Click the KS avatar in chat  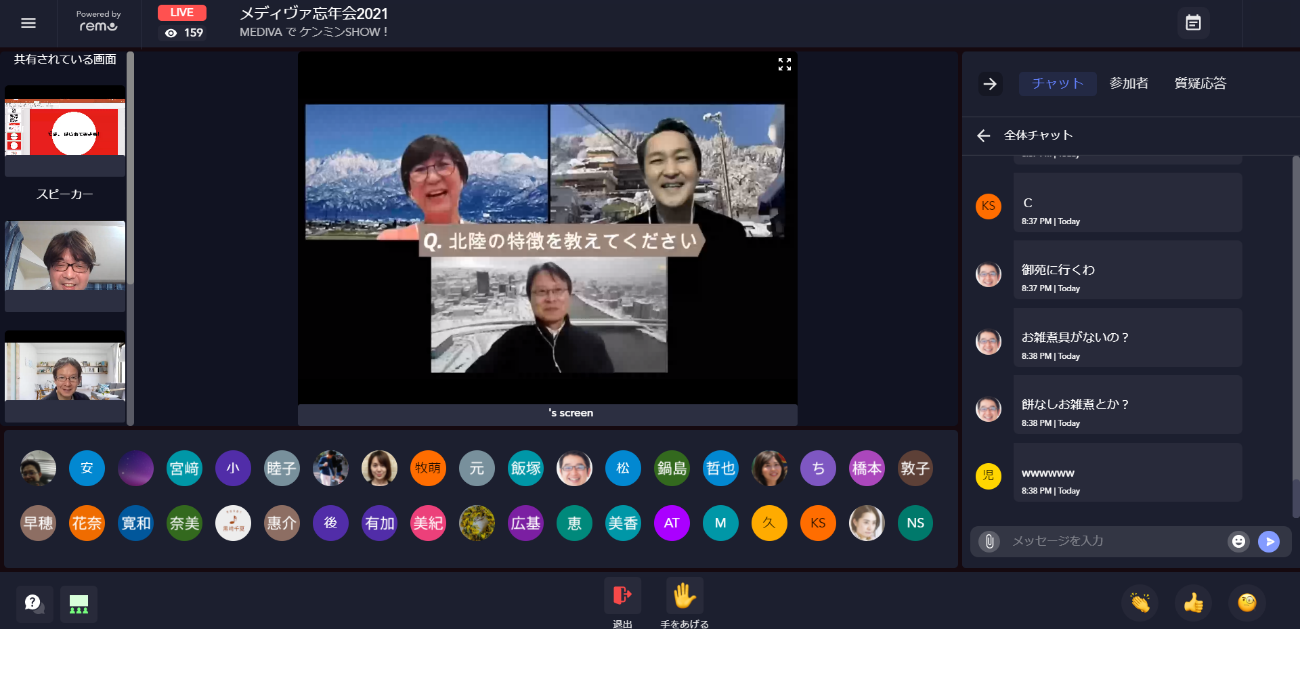coord(988,206)
